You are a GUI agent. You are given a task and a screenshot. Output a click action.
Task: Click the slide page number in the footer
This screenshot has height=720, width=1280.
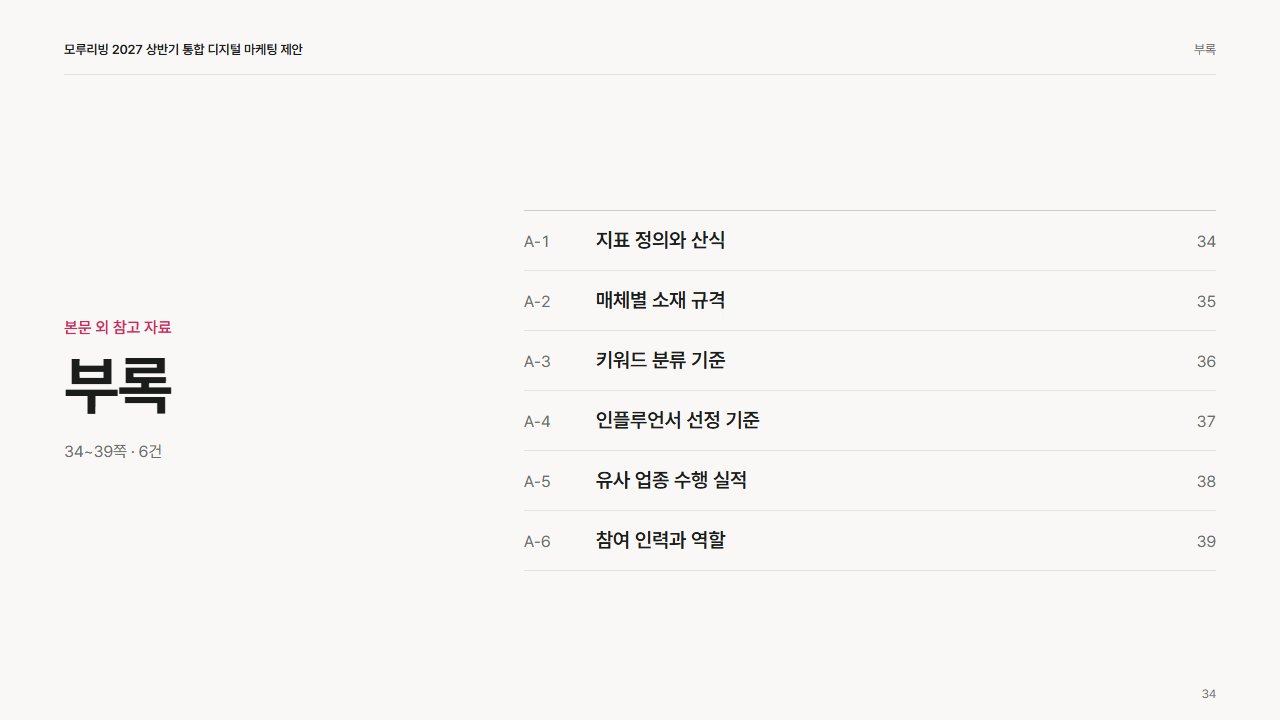pos(1209,694)
